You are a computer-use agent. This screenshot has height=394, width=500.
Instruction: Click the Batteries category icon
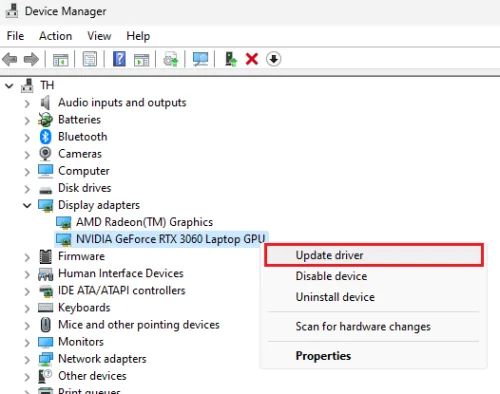45,120
